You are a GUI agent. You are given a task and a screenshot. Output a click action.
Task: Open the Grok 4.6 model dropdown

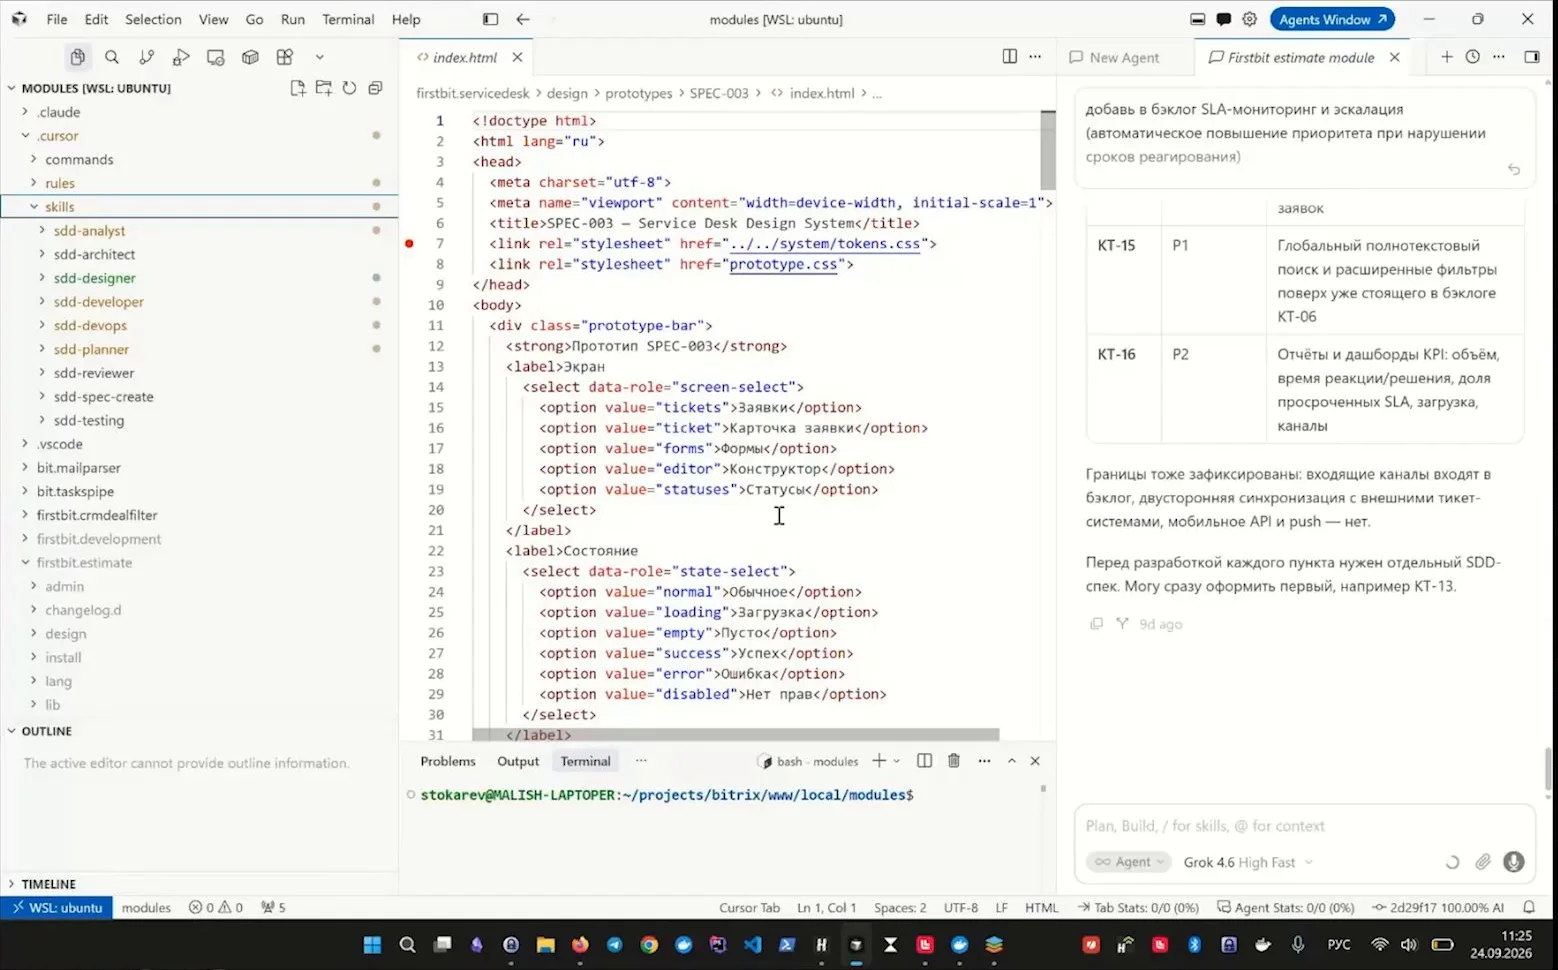pyautogui.click(x=1248, y=862)
